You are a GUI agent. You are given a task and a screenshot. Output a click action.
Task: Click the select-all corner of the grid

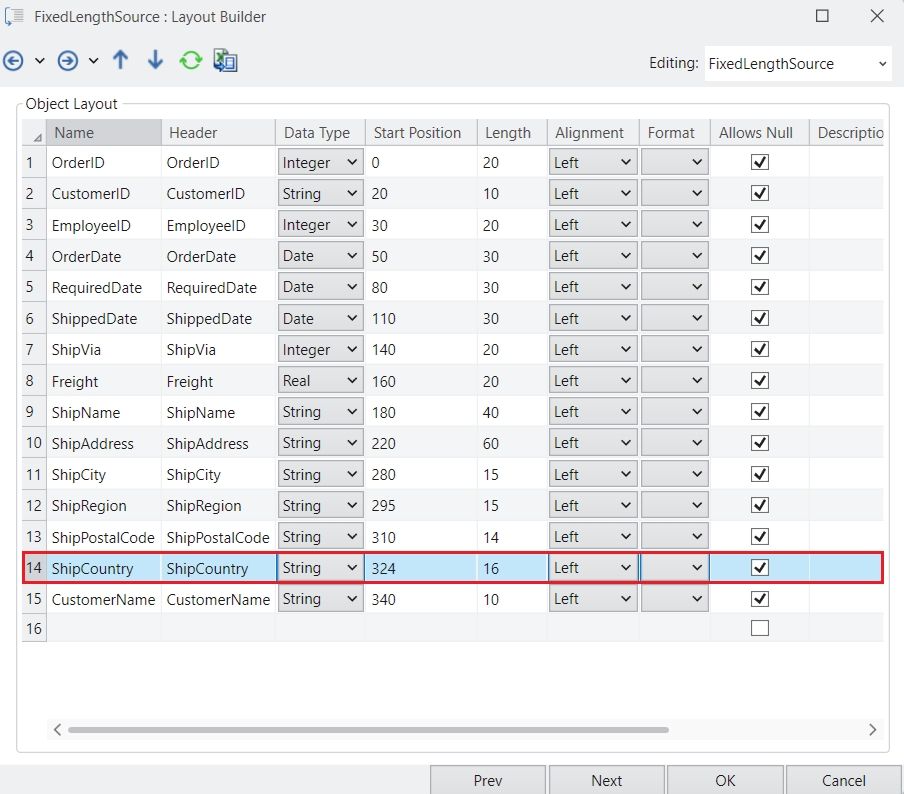point(35,133)
